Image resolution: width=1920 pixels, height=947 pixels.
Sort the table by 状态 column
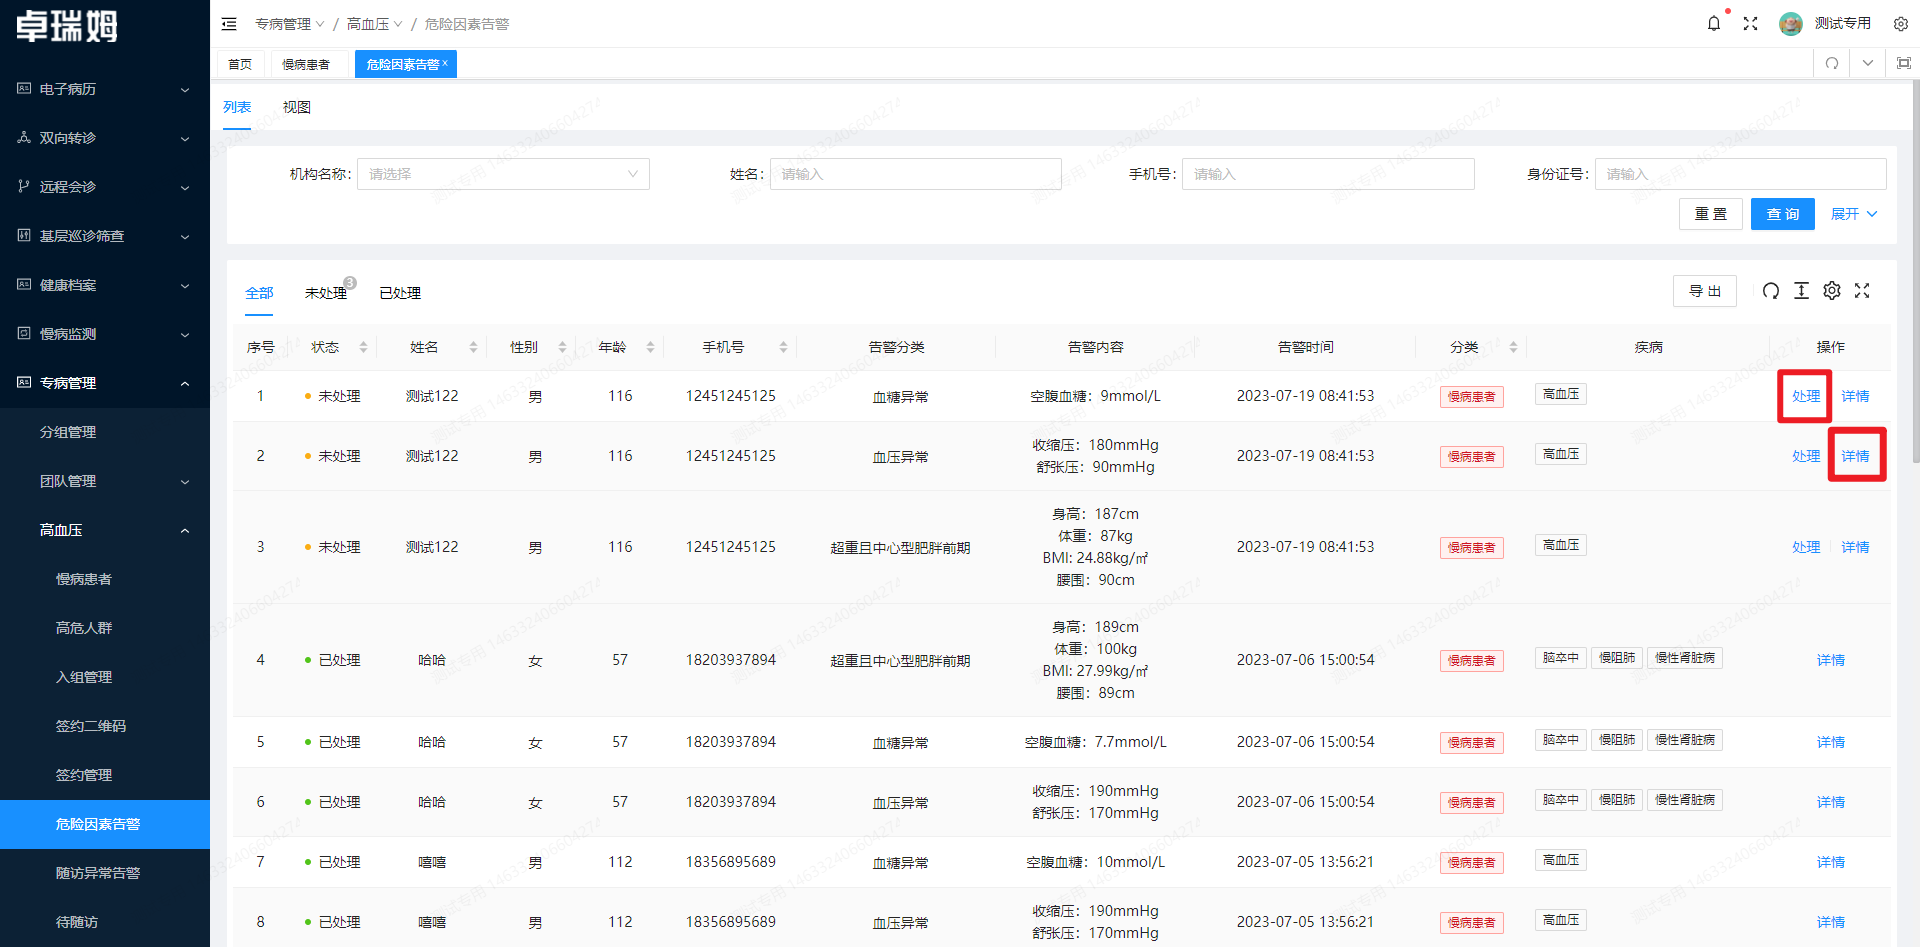coord(363,347)
